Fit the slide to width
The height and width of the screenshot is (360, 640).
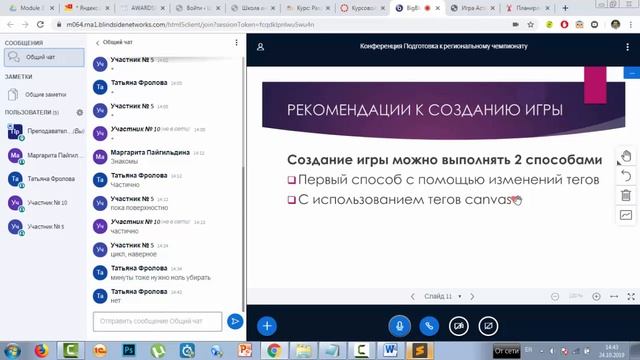tap(614, 297)
